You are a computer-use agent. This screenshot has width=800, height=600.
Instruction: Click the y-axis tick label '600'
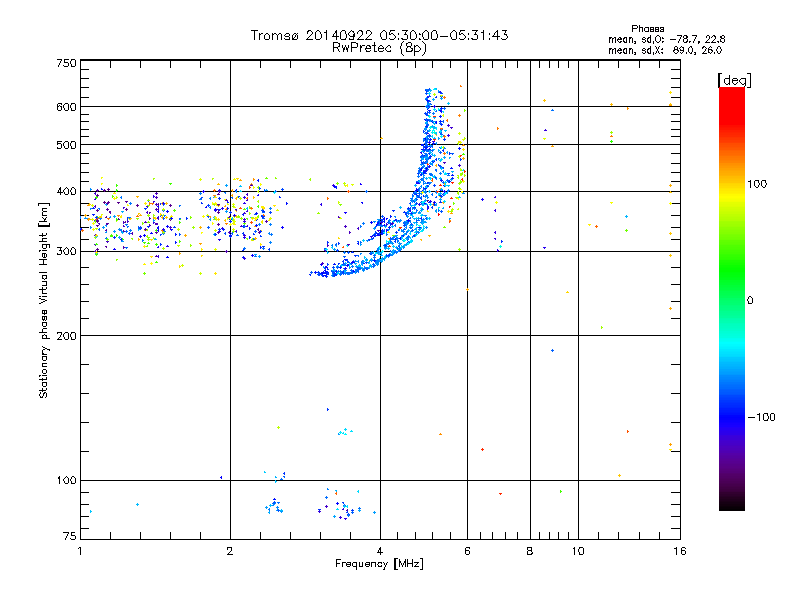[66, 107]
